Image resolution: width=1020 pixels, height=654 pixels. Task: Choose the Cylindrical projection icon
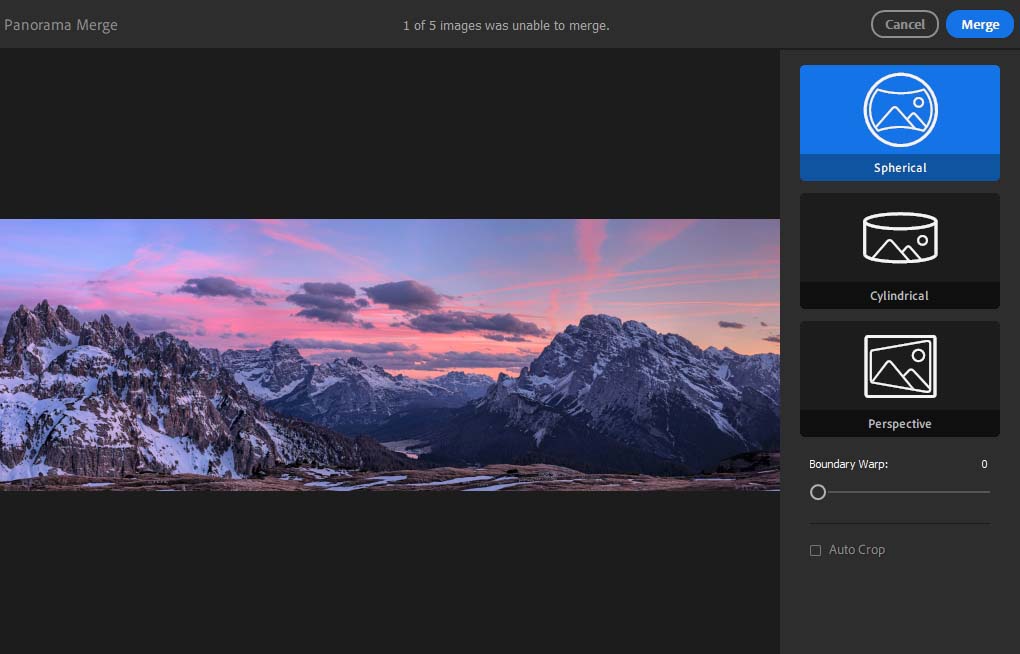point(900,238)
